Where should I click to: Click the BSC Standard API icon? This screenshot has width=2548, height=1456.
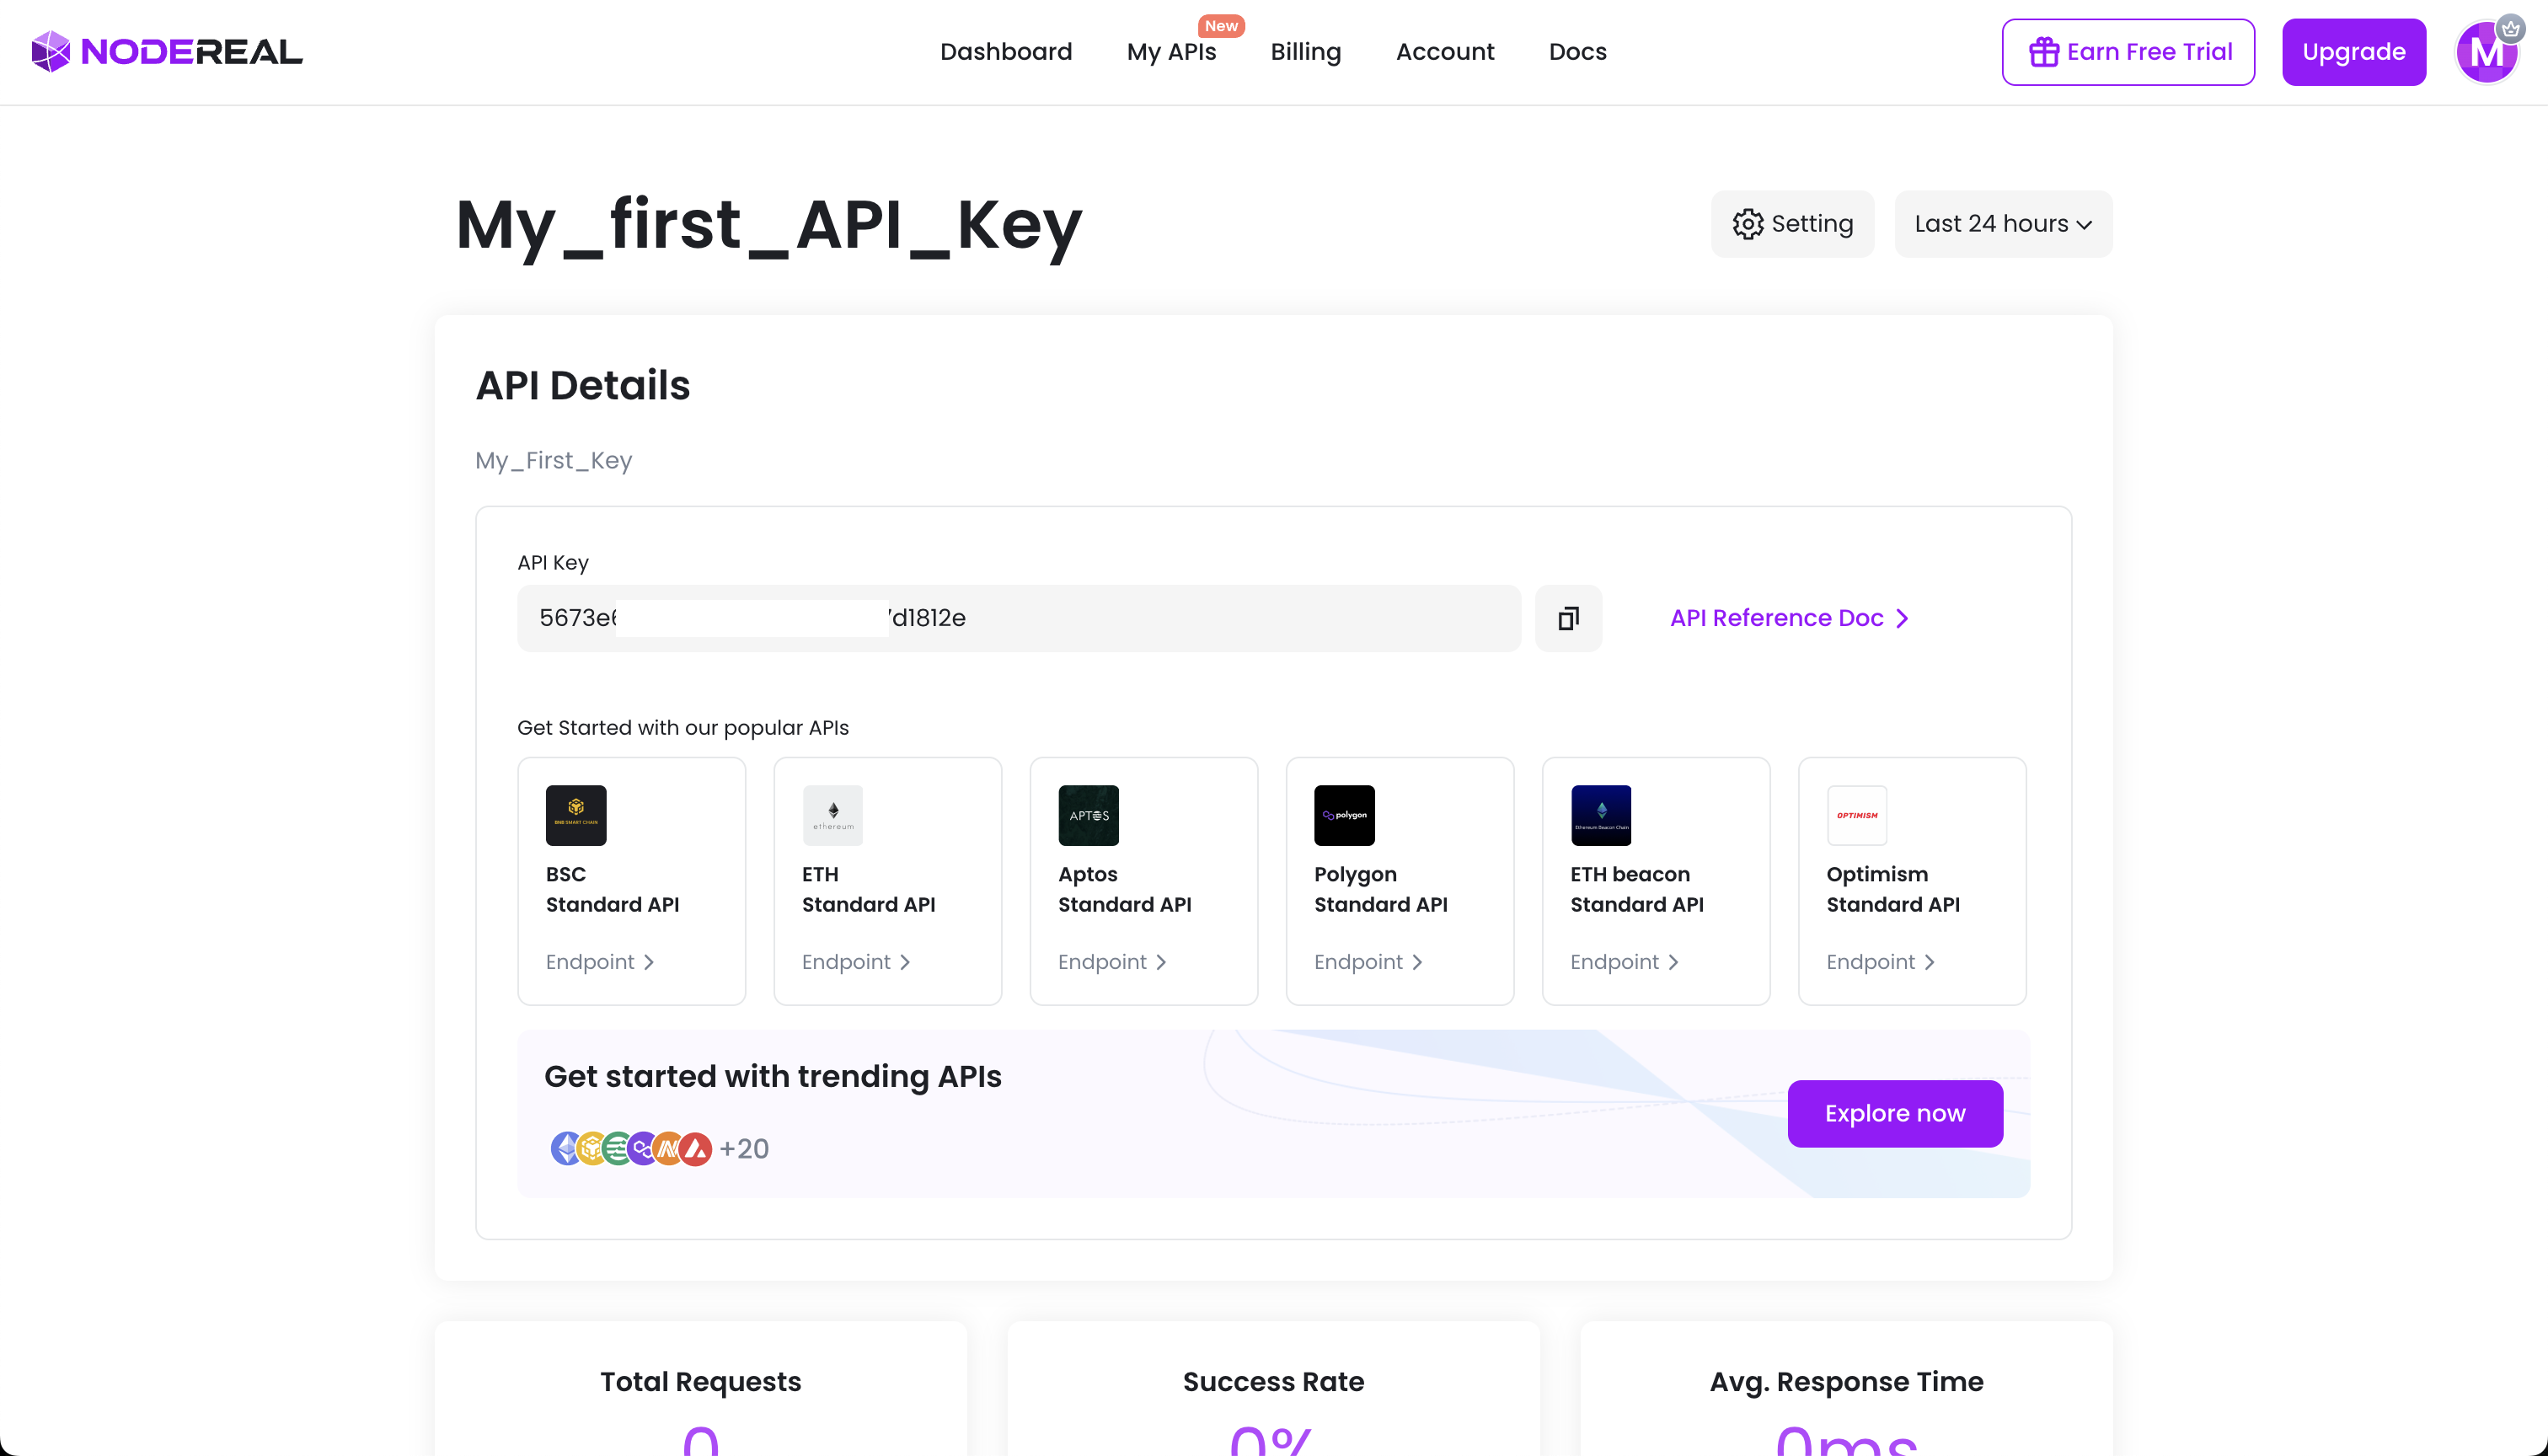click(575, 816)
